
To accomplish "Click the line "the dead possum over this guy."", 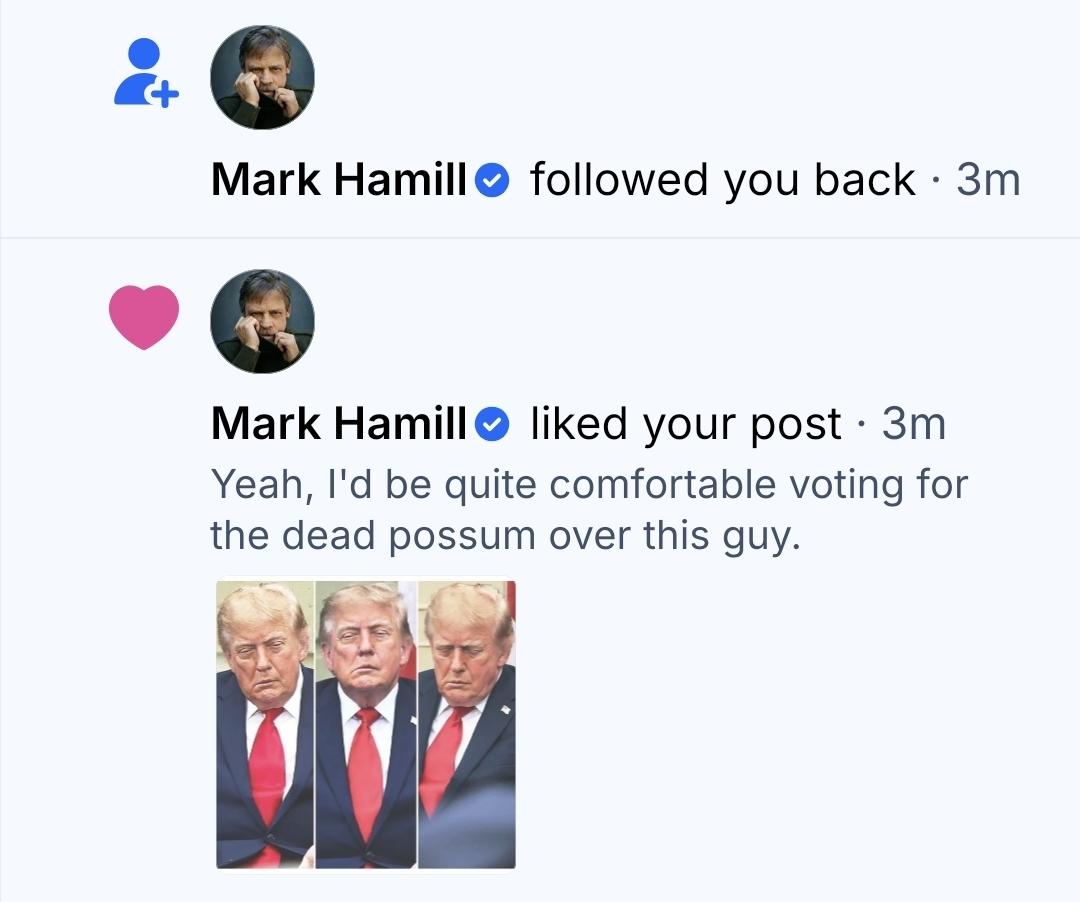I will pos(506,537).
